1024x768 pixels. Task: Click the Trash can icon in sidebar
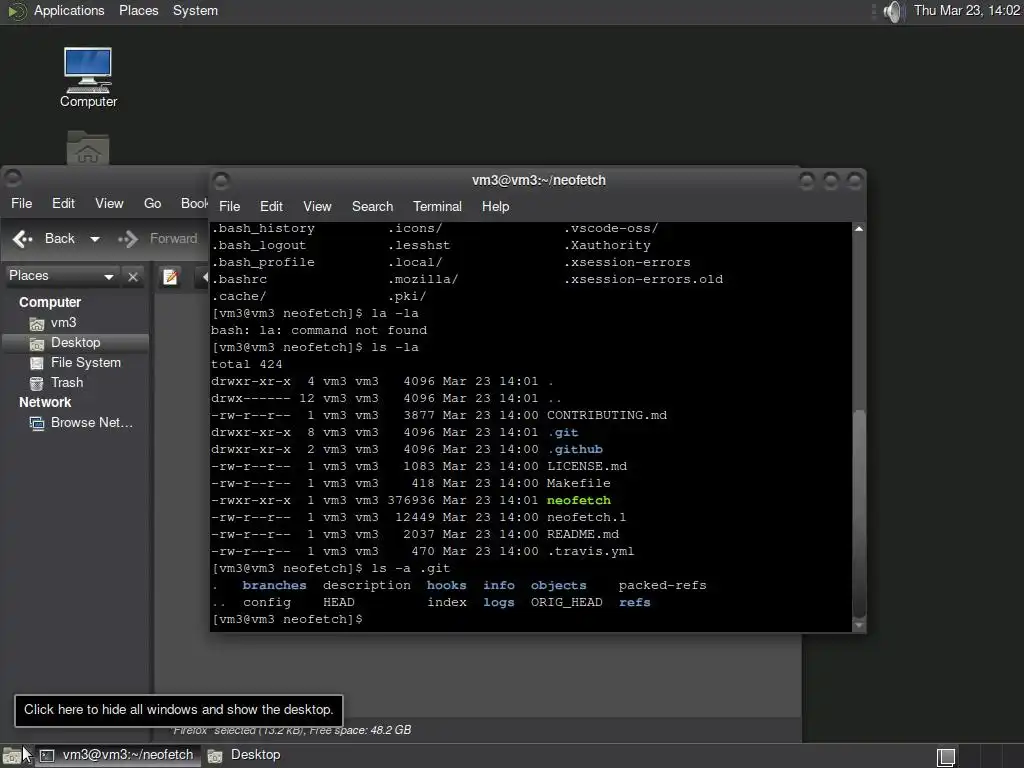coord(37,383)
